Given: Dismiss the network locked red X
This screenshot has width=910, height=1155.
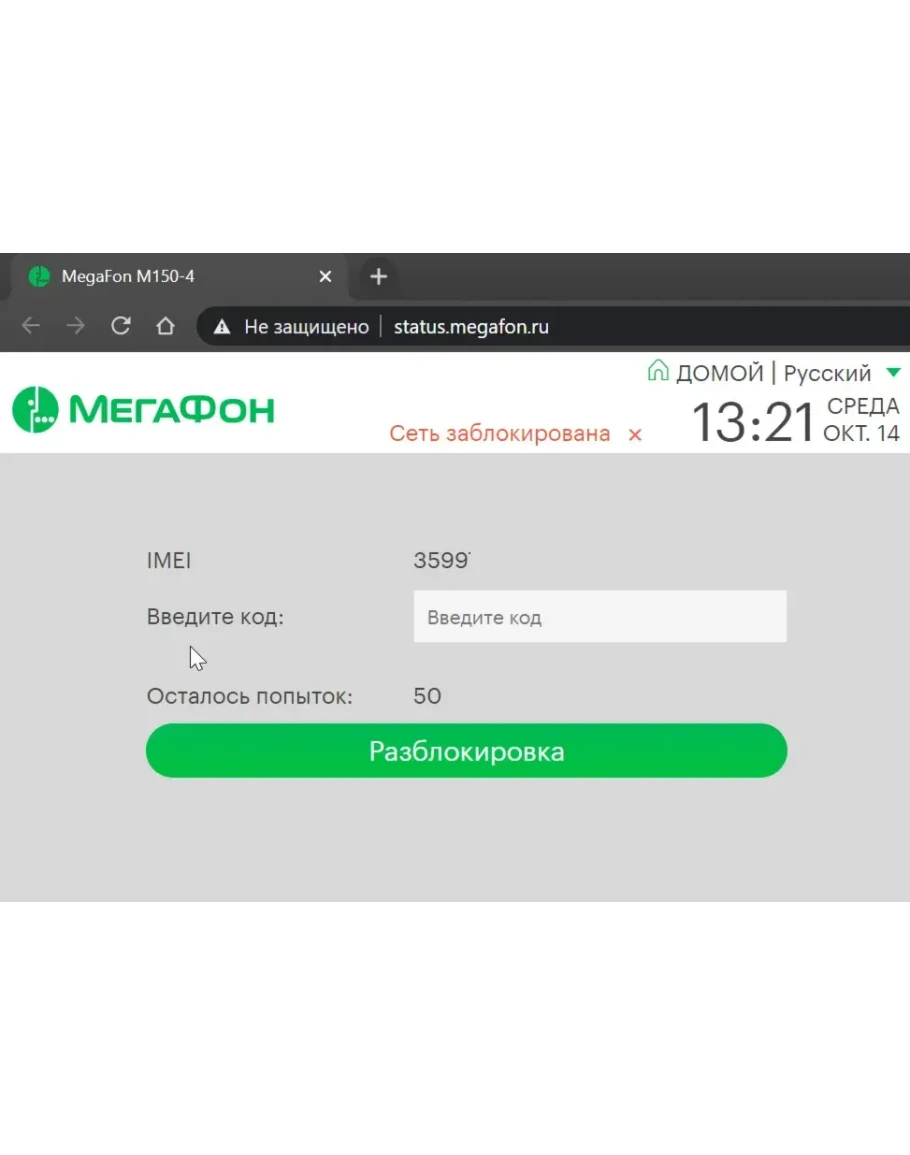Looking at the screenshot, I should [x=635, y=435].
